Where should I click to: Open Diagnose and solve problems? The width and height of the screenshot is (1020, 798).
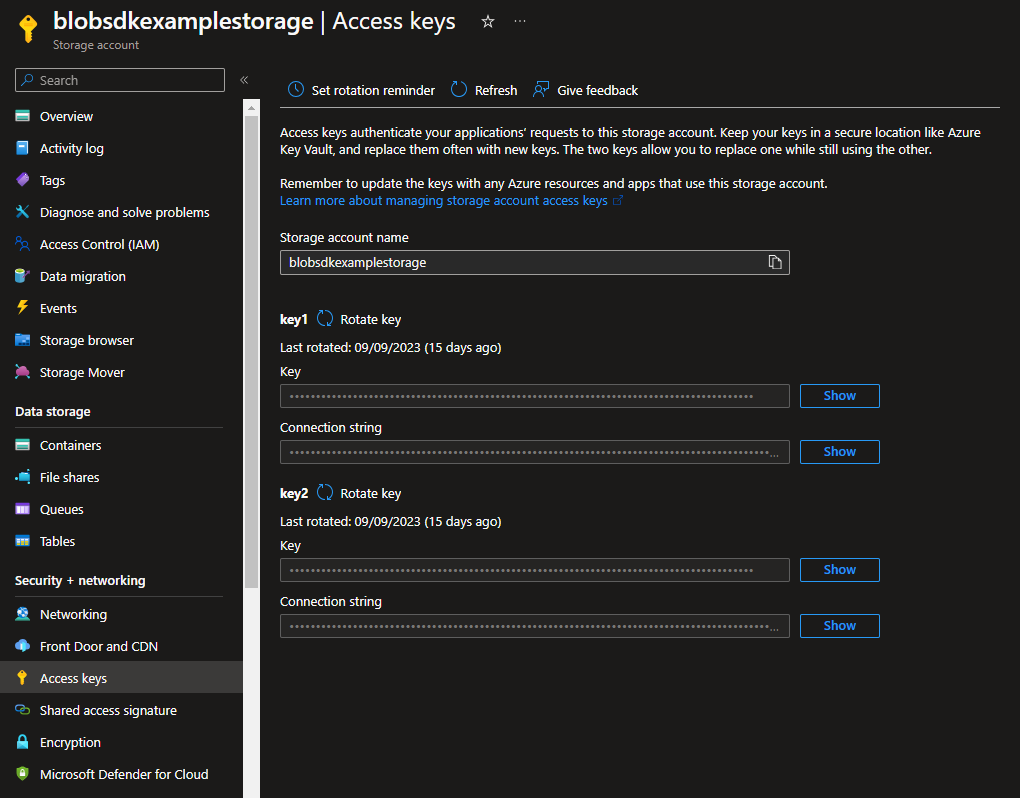[x=123, y=212]
